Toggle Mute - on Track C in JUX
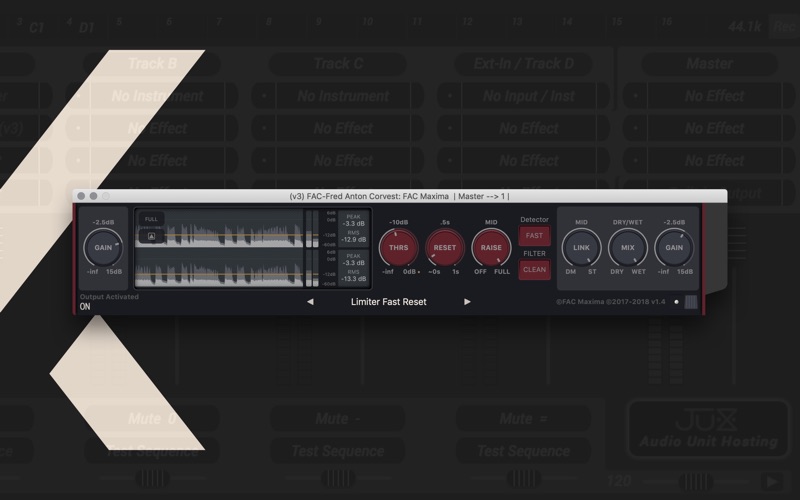Image resolution: width=800 pixels, height=500 pixels. click(338, 419)
